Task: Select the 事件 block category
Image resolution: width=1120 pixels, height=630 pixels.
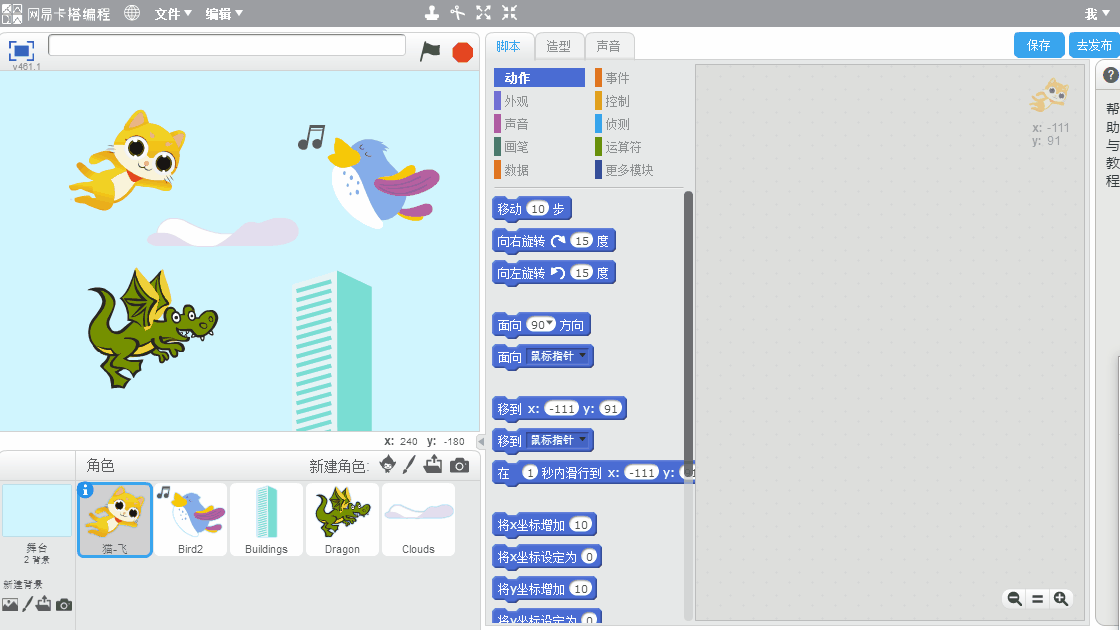Action: pyautogui.click(x=638, y=78)
